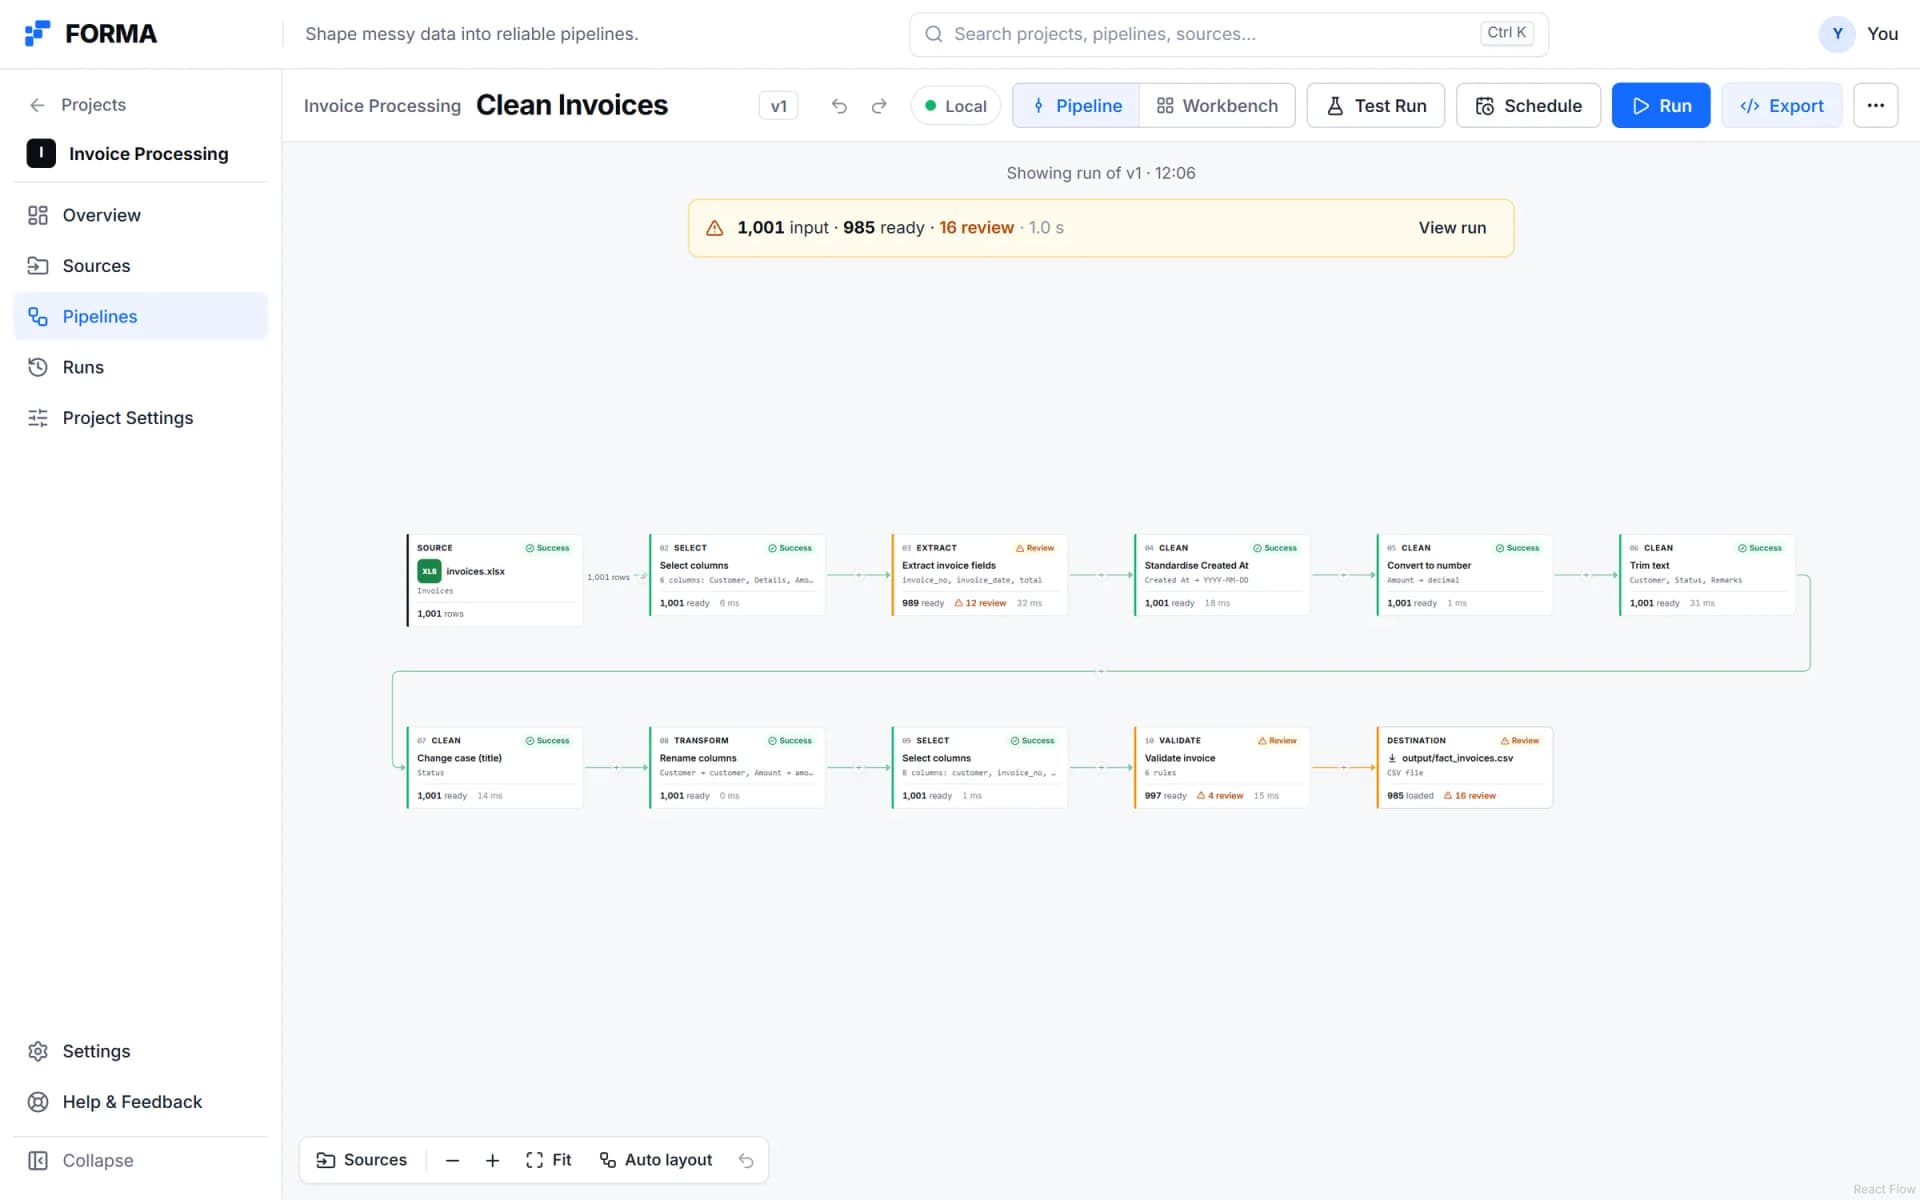Click the Clean Invoices pipeline title
The height and width of the screenshot is (1200, 1920).
tap(572, 105)
